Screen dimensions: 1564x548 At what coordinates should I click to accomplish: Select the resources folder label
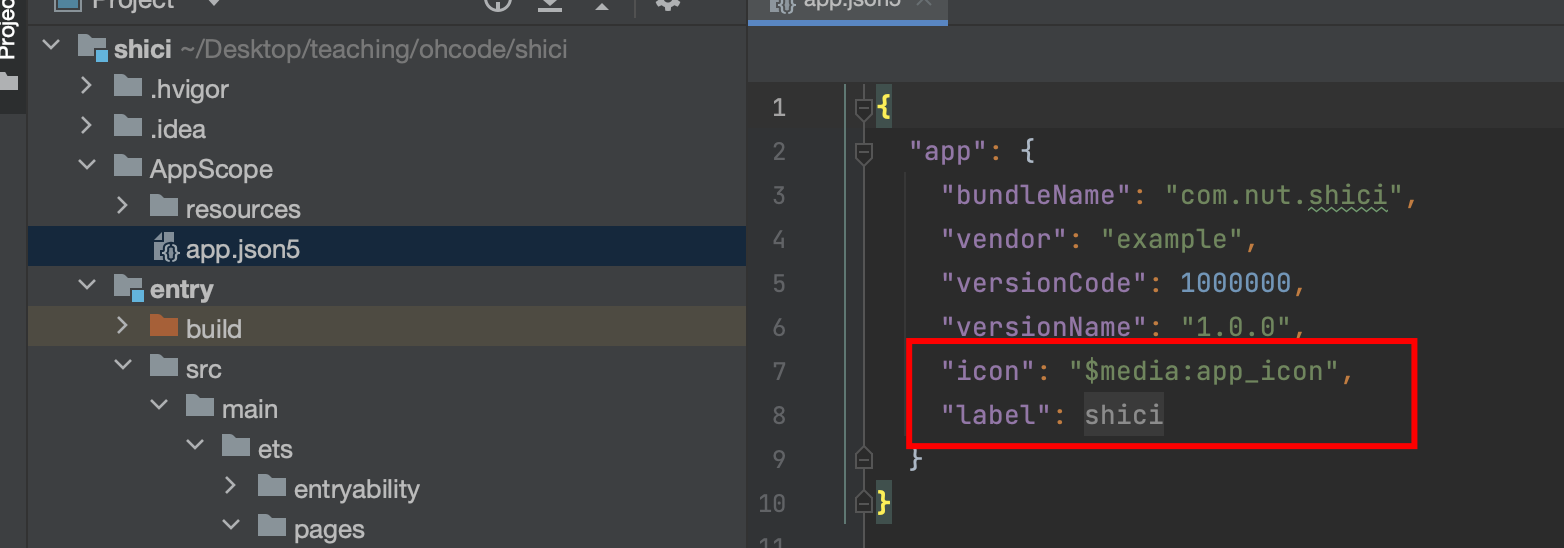click(x=243, y=209)
